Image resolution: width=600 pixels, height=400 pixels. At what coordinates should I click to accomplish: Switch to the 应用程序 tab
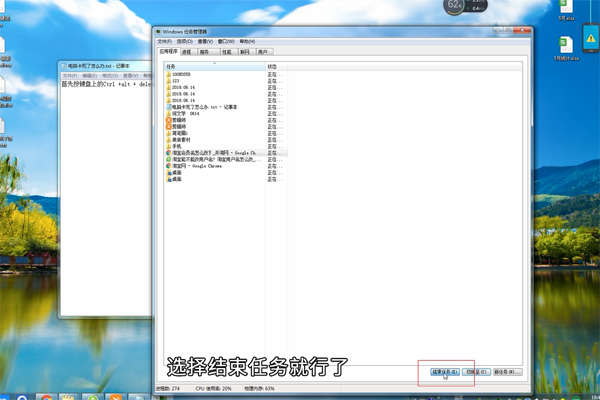pos(169,51)
